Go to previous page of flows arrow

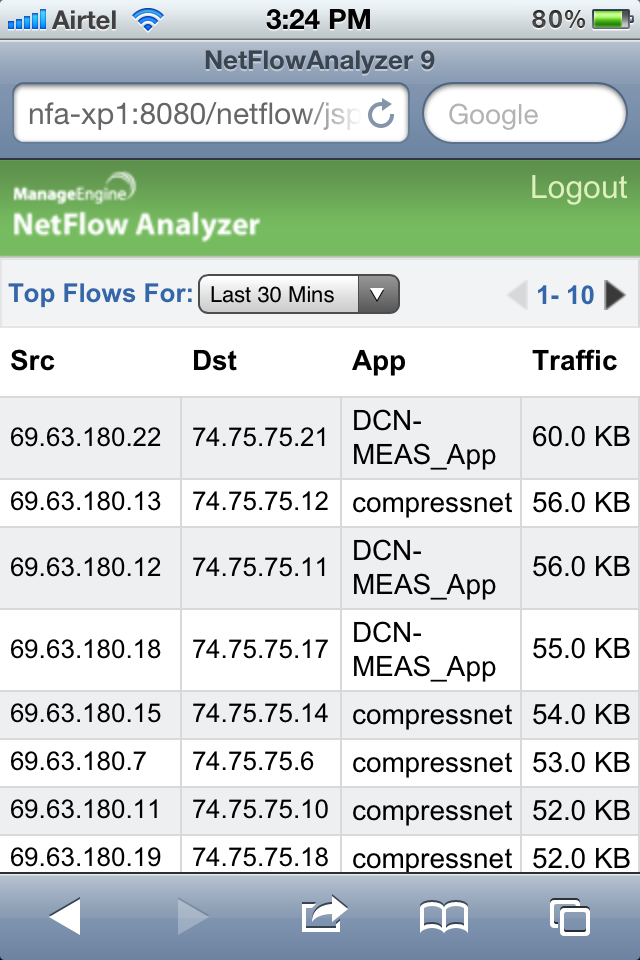pos(518,295)
